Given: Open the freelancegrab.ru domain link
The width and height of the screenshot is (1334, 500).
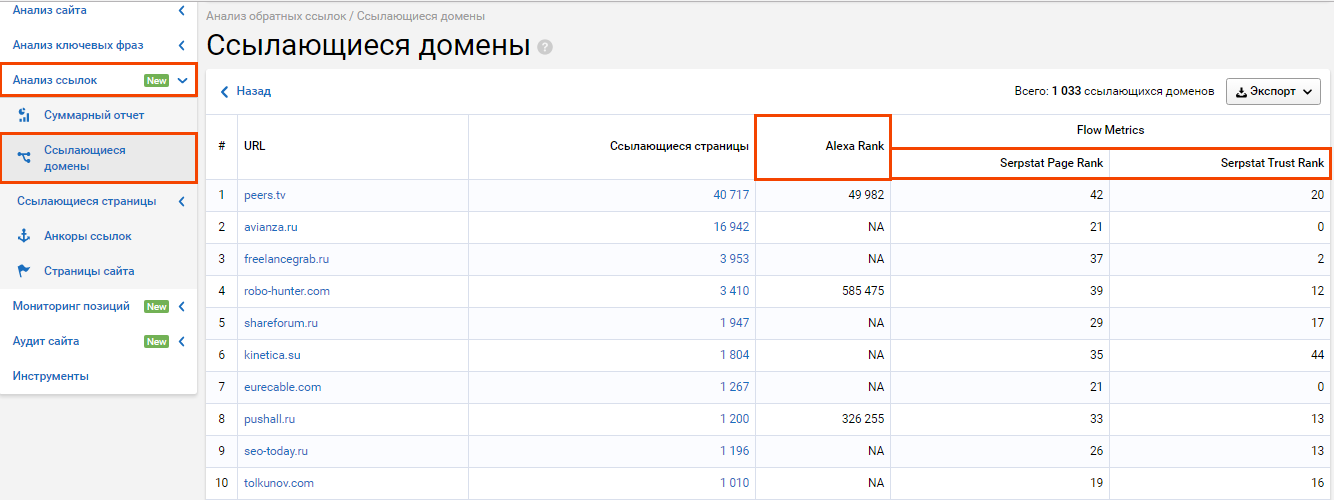Looking at the screenshot, I should pos(286,259).
